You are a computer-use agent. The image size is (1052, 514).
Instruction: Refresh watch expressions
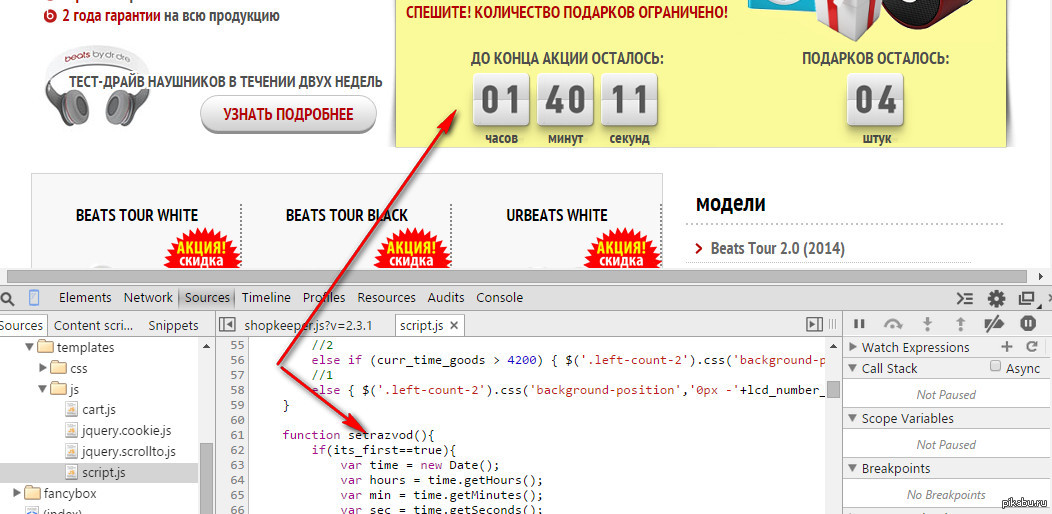1032,346
